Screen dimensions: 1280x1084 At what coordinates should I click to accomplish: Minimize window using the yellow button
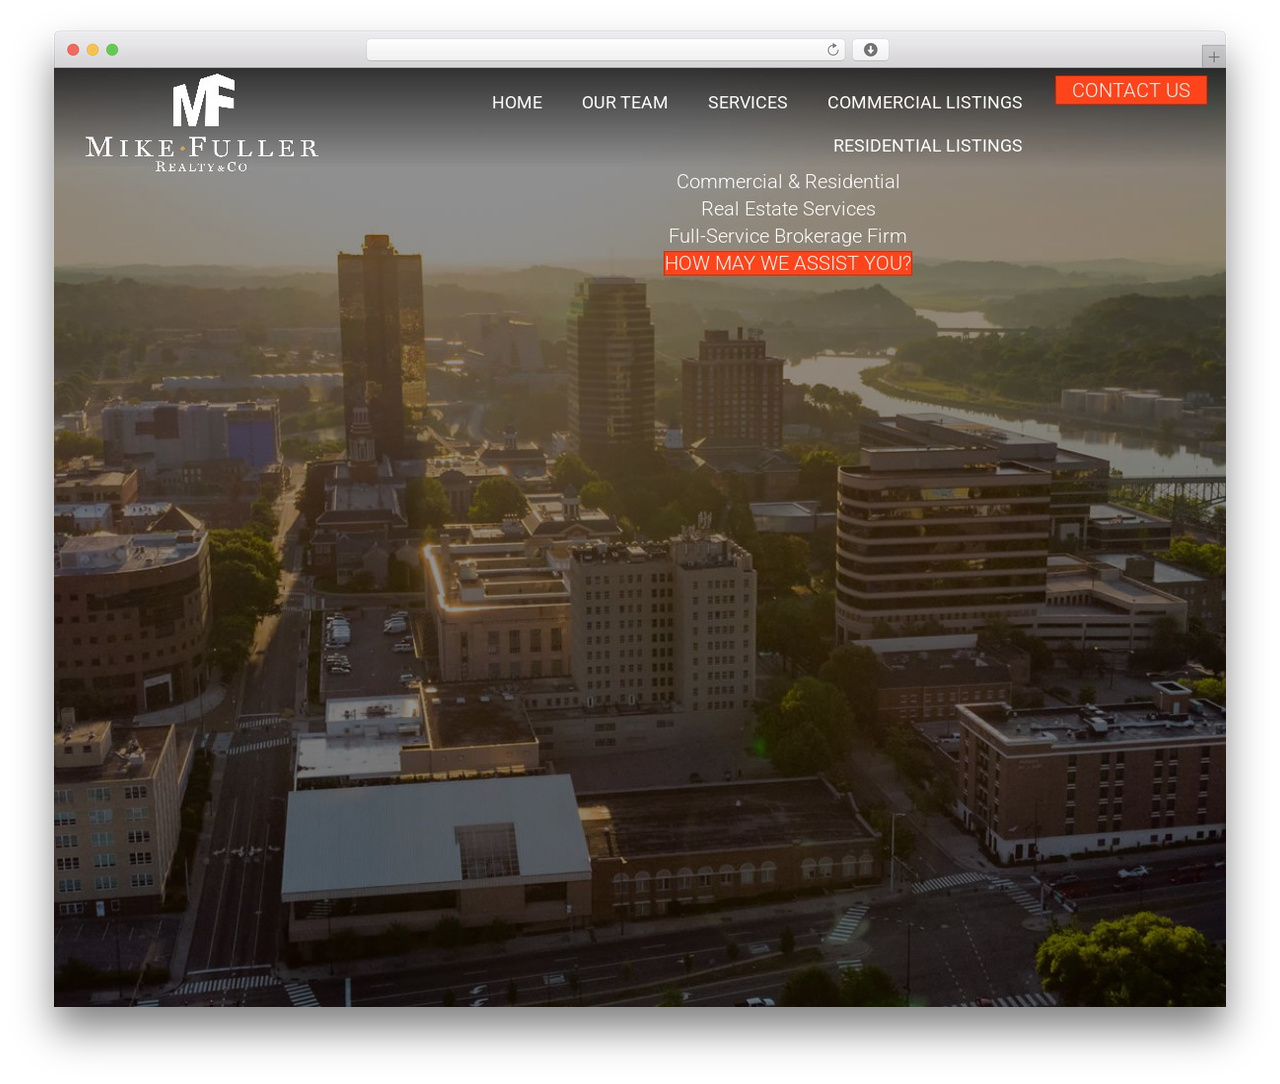point(92,50)
